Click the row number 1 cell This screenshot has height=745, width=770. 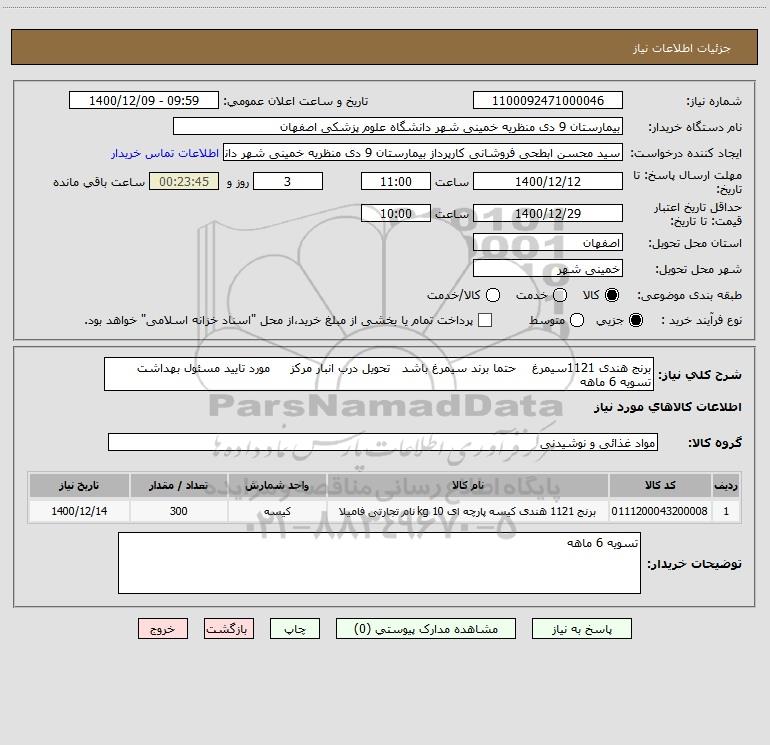pos(726,511)
